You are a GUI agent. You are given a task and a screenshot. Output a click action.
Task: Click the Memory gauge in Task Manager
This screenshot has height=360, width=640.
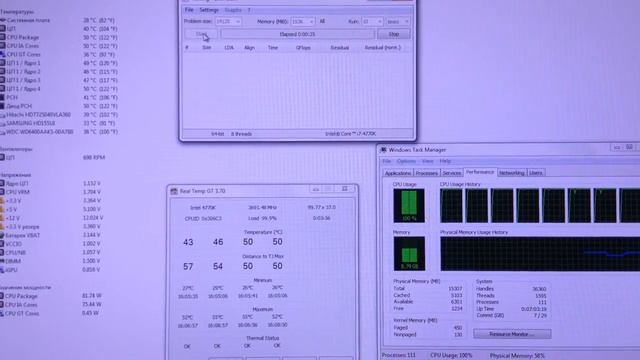(409, 253)
